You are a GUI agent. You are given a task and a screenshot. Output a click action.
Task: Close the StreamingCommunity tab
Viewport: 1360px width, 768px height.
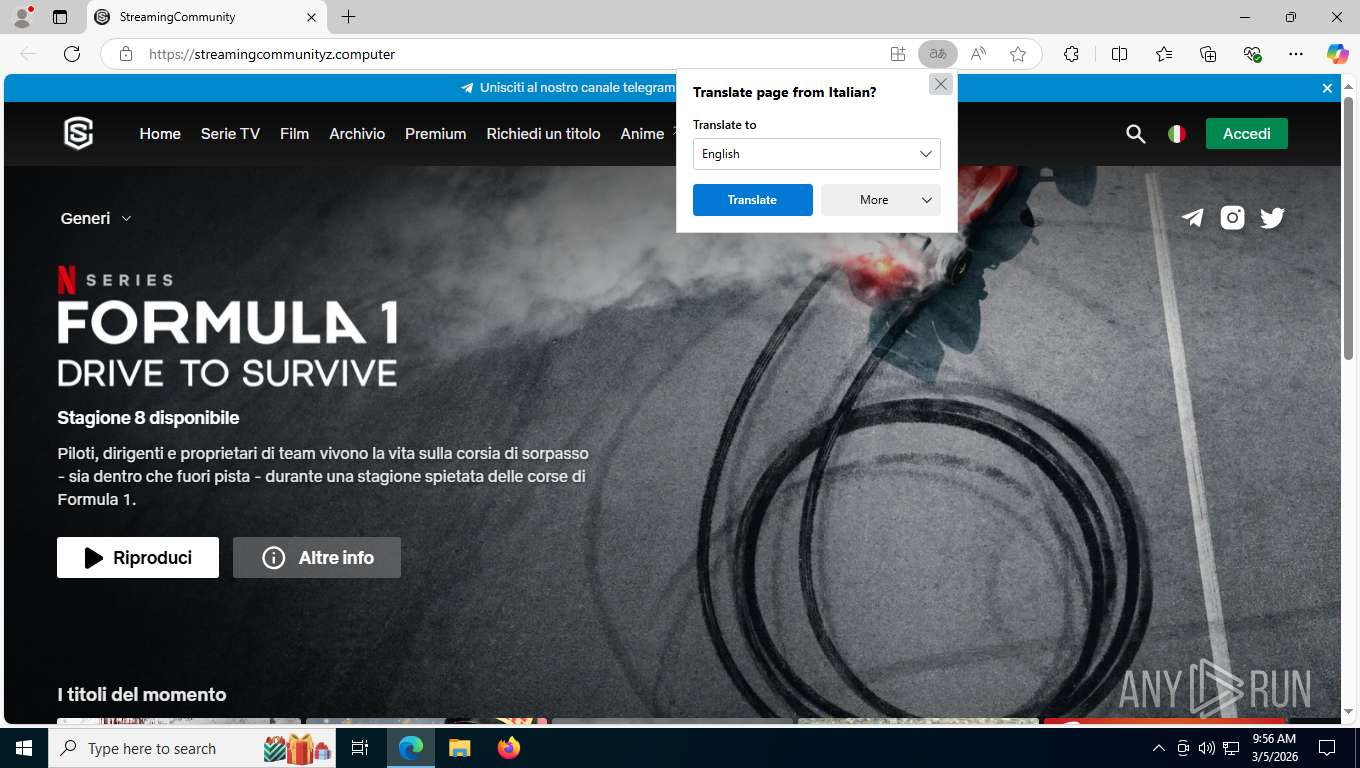coord(310,17)
